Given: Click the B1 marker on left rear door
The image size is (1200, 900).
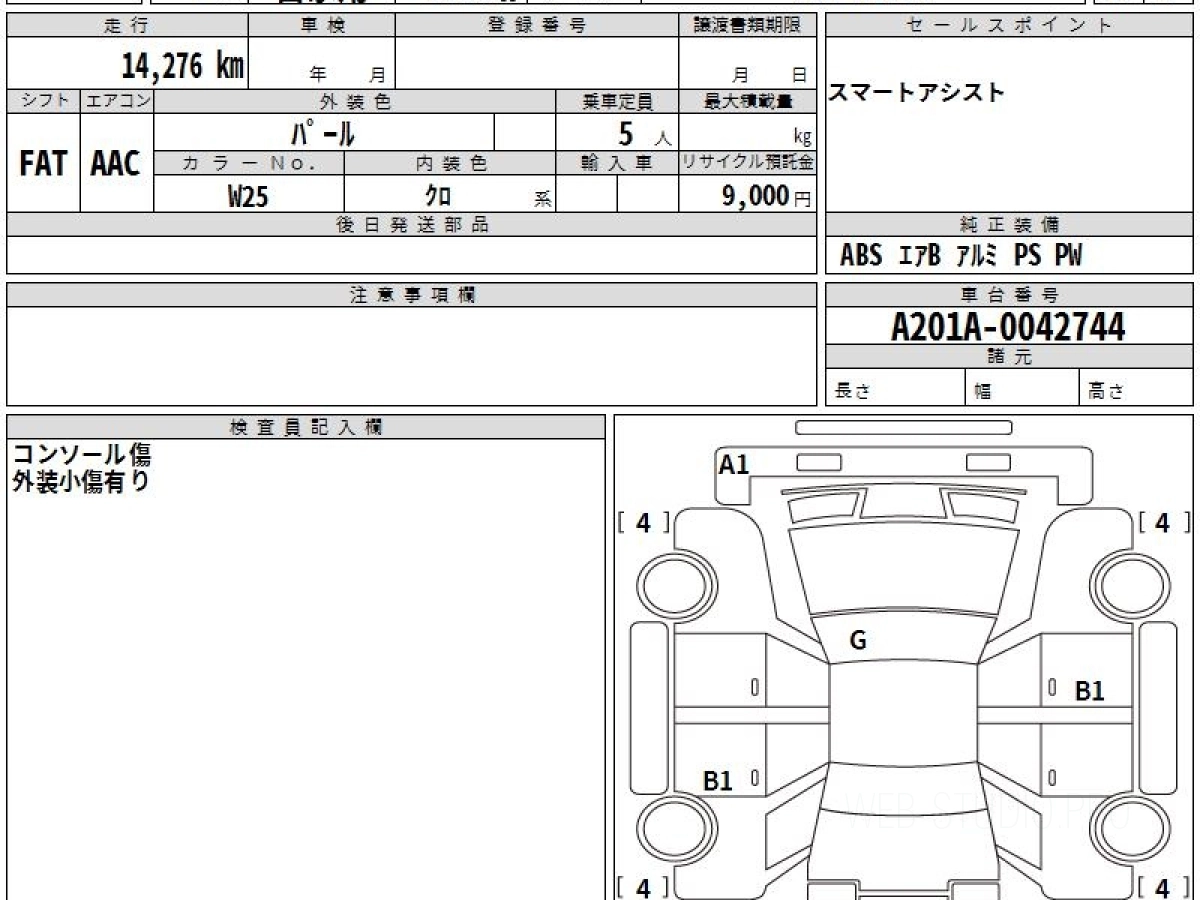Looking at the screenshot, I should click(718, 781).
